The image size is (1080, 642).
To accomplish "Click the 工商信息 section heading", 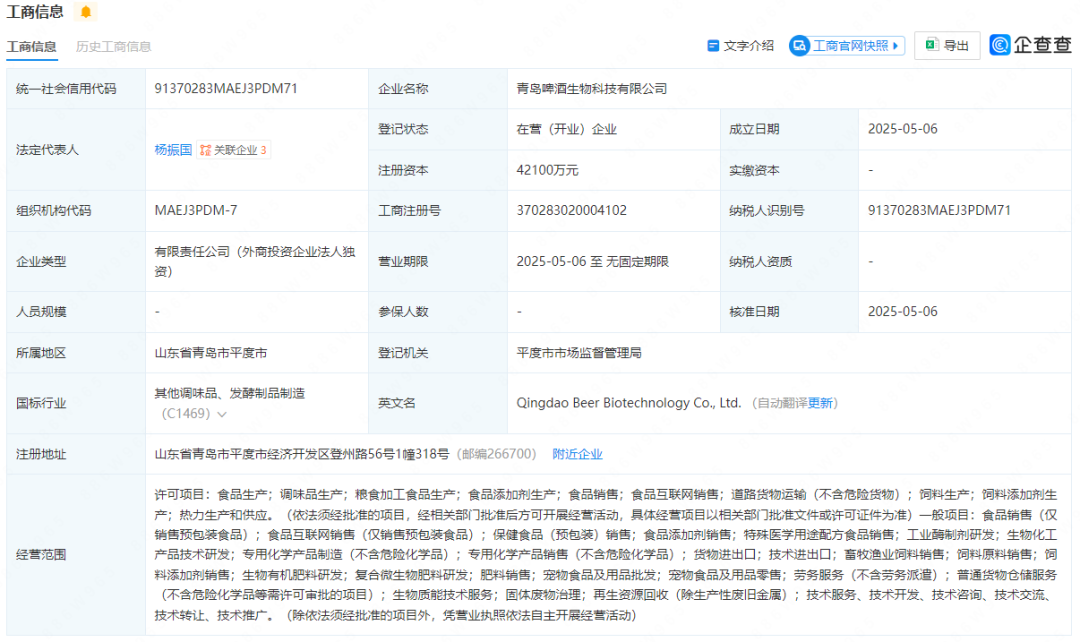I will (34, 12).
